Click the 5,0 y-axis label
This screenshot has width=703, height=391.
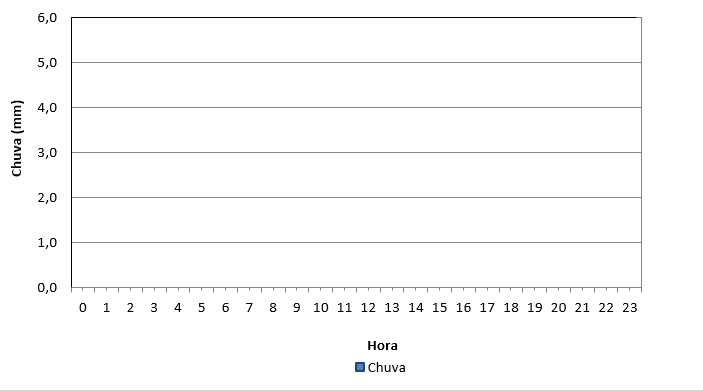(x=48, y=63)
